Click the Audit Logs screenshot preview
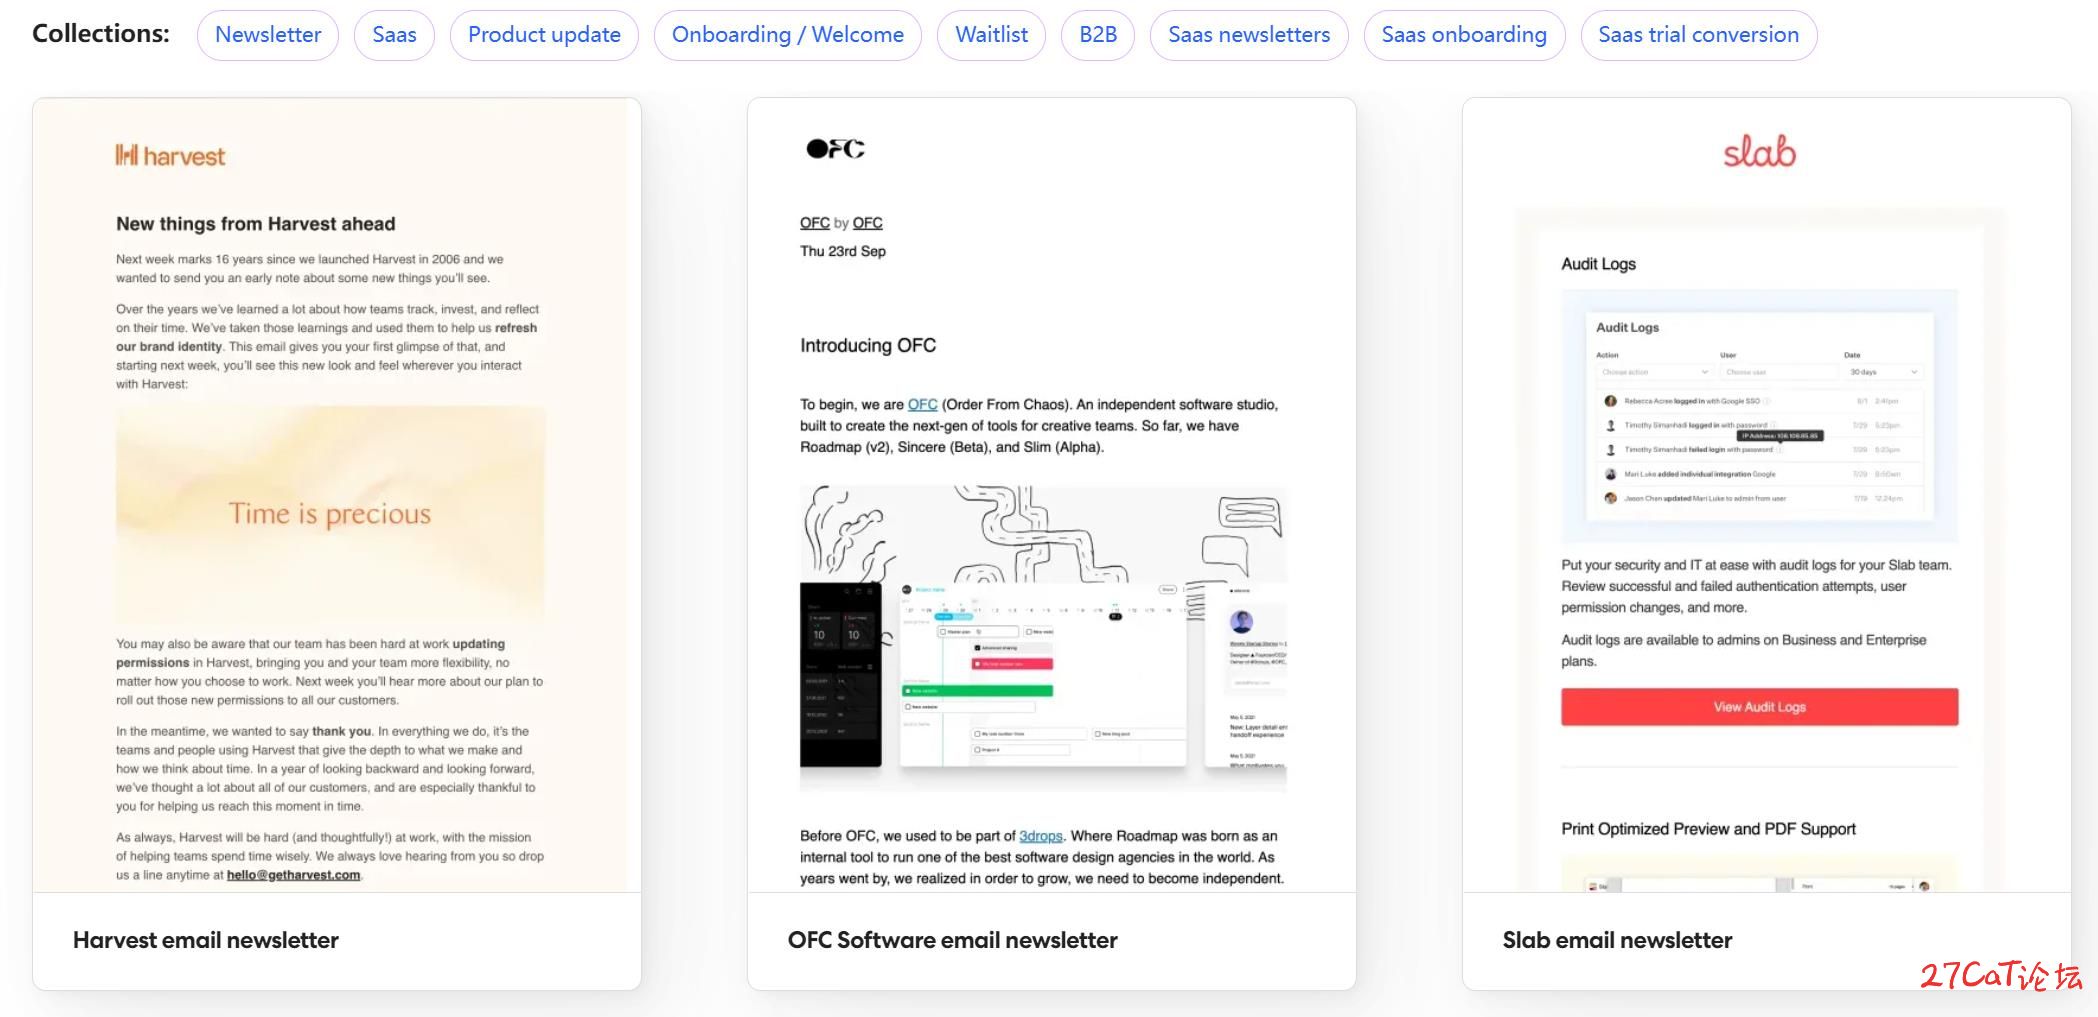Screen dimensions: 2098x1017 pyautogui.click(x=1759, y=416)
